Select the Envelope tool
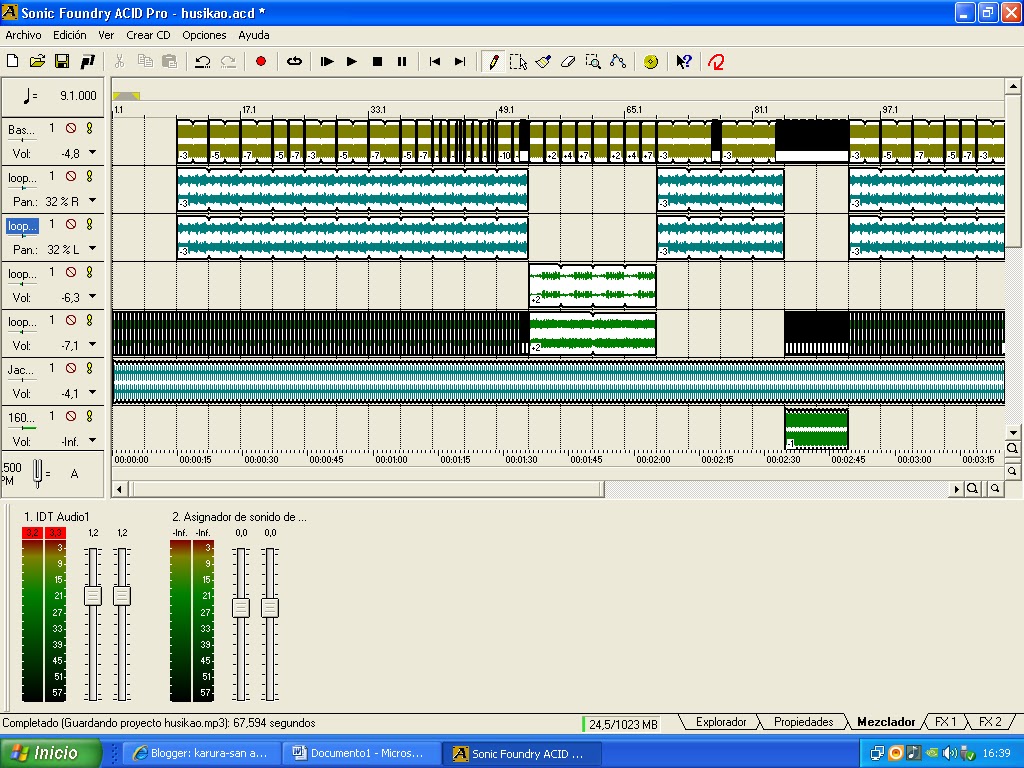 tap(618, 61)
